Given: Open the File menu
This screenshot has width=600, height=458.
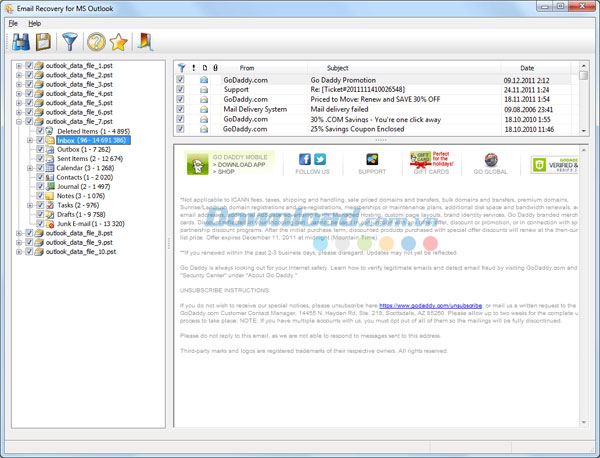Looking at the screenshot, I should [x=13, y=23].
